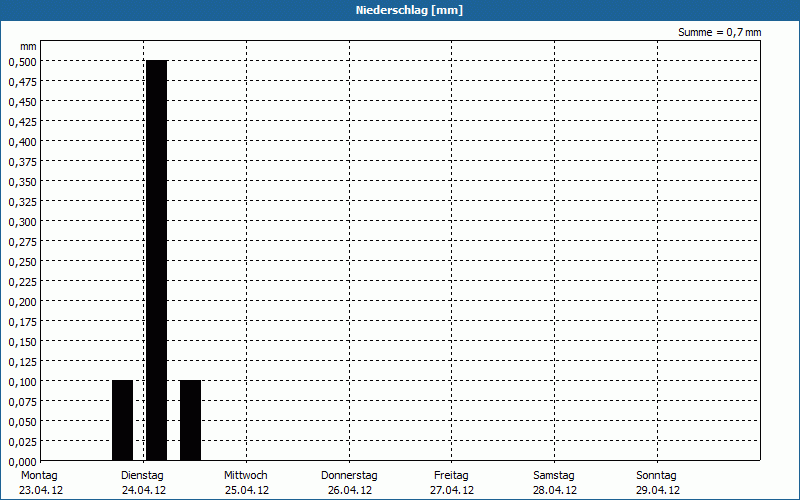This screenshot has width=800, height=500.
Task: Click the 0,500 y-axis value
Action: pyautogui.click(x=22, y=62)
